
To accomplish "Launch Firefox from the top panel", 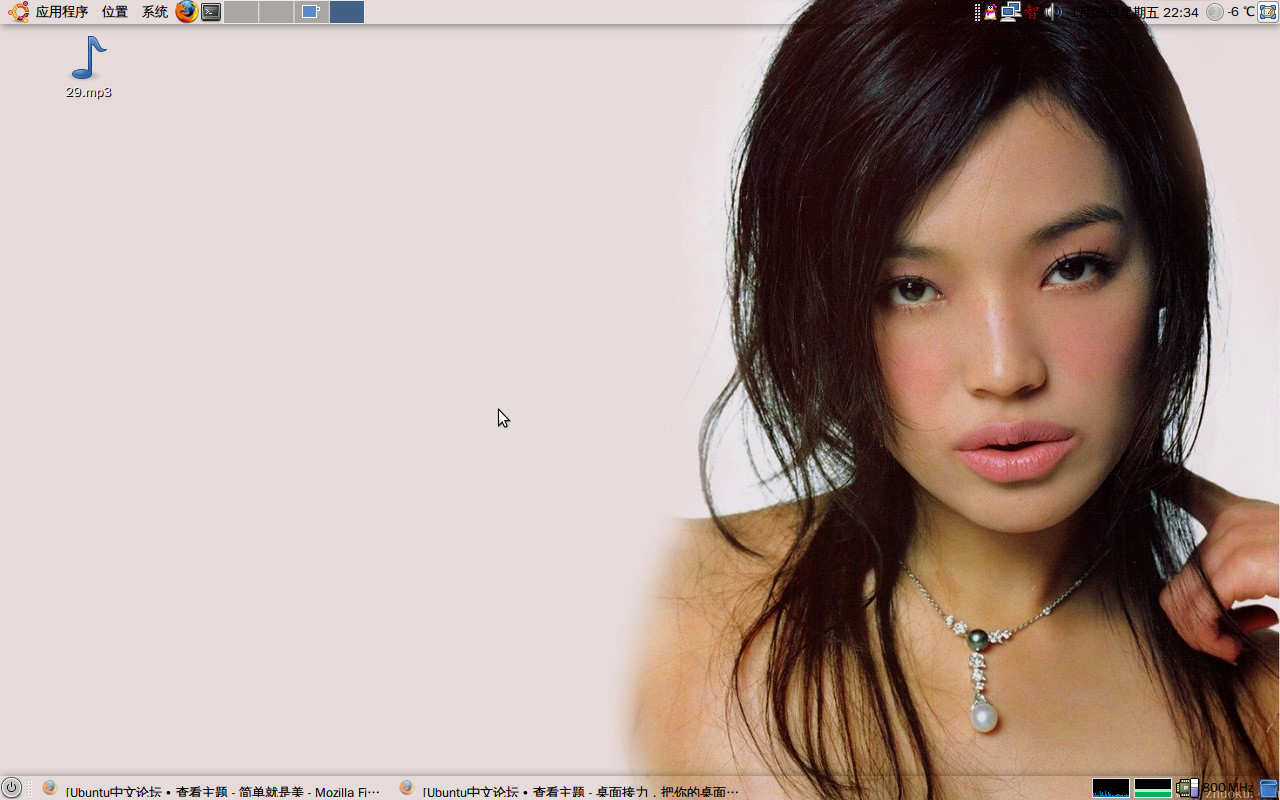I will tap(187, 12).
